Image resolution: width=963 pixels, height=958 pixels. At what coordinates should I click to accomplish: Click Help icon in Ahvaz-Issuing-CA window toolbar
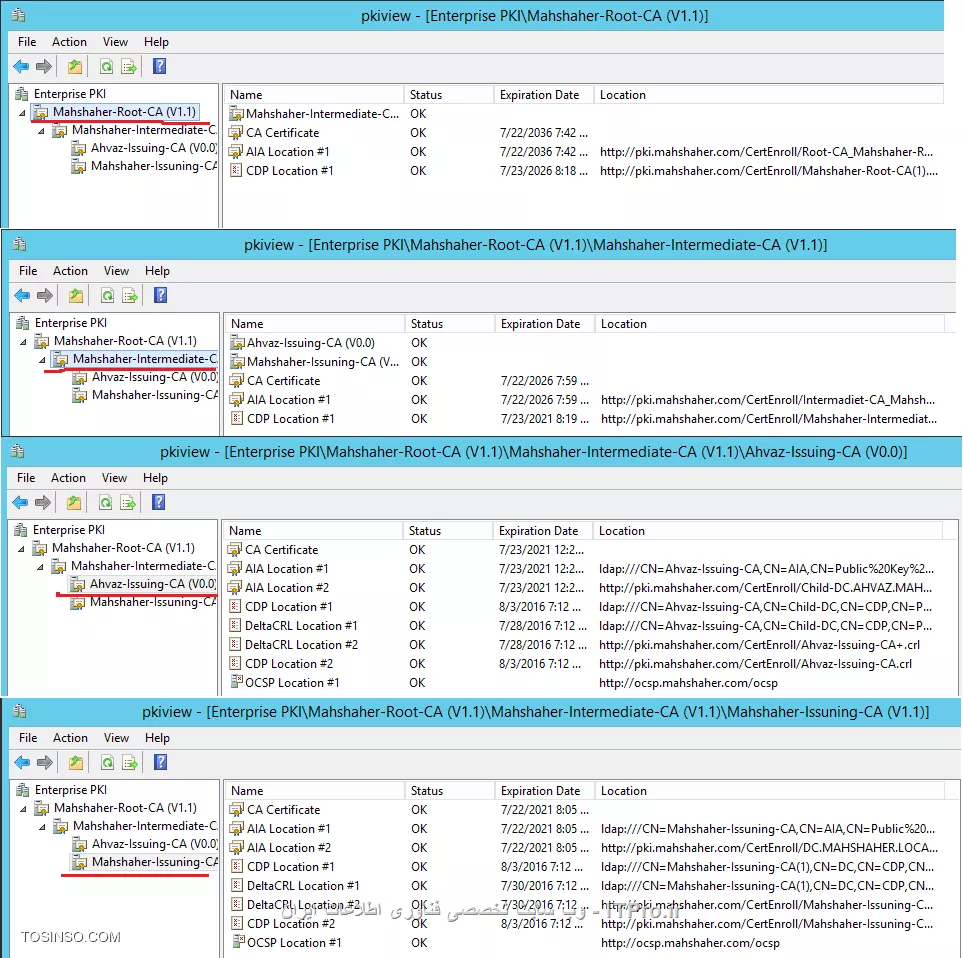tap(158, 502)
